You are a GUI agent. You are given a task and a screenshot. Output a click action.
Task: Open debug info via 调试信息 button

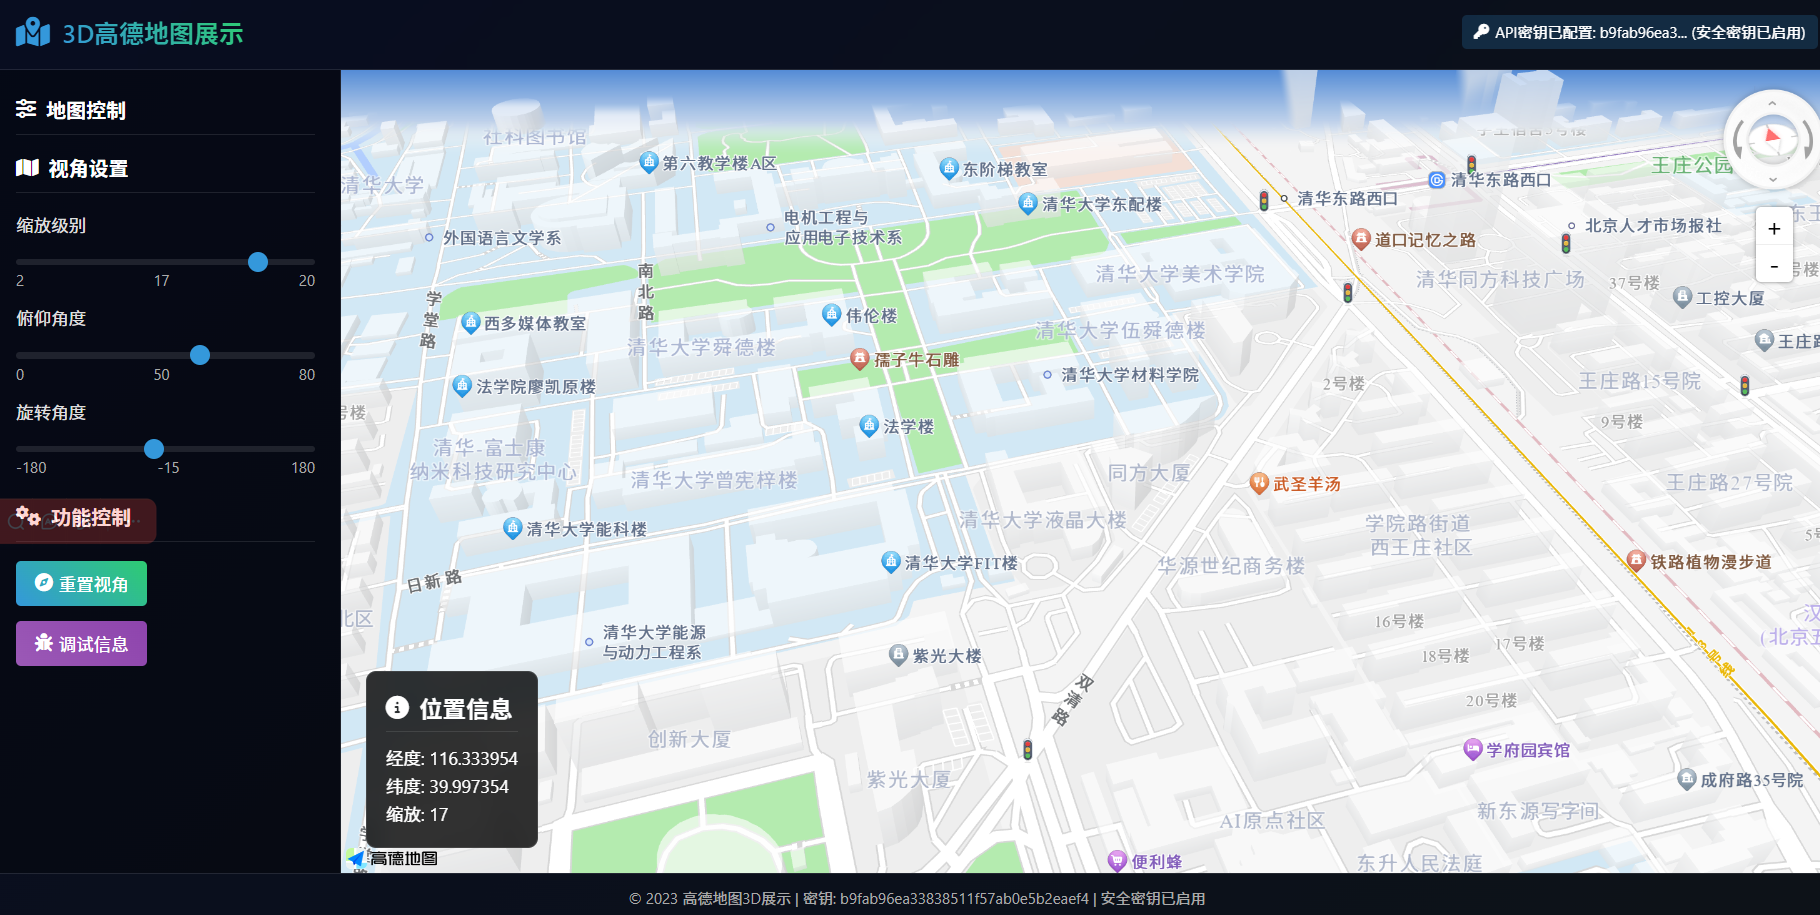81,644
